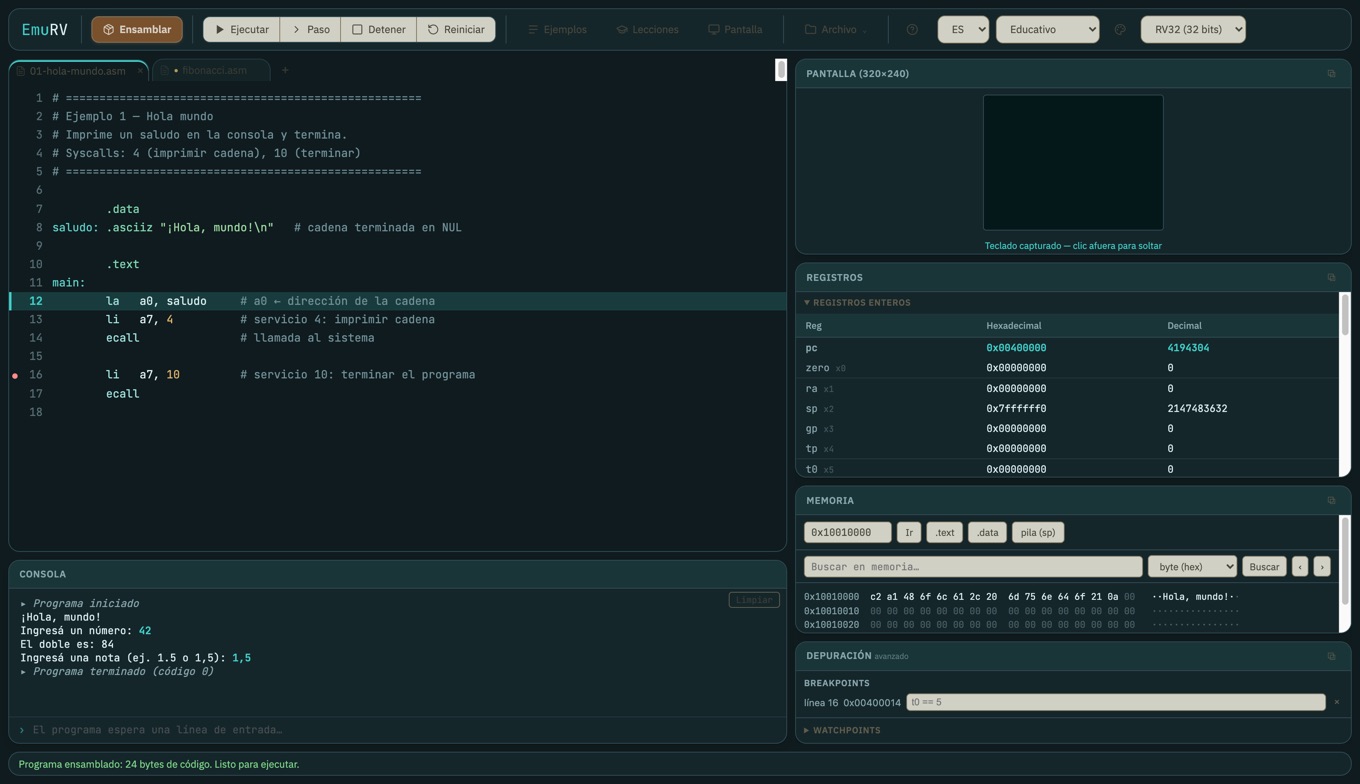This screenshot has width=1360, height=784.
Task: Switch to the fibonacci.asm tab
Action: point(213,71)
